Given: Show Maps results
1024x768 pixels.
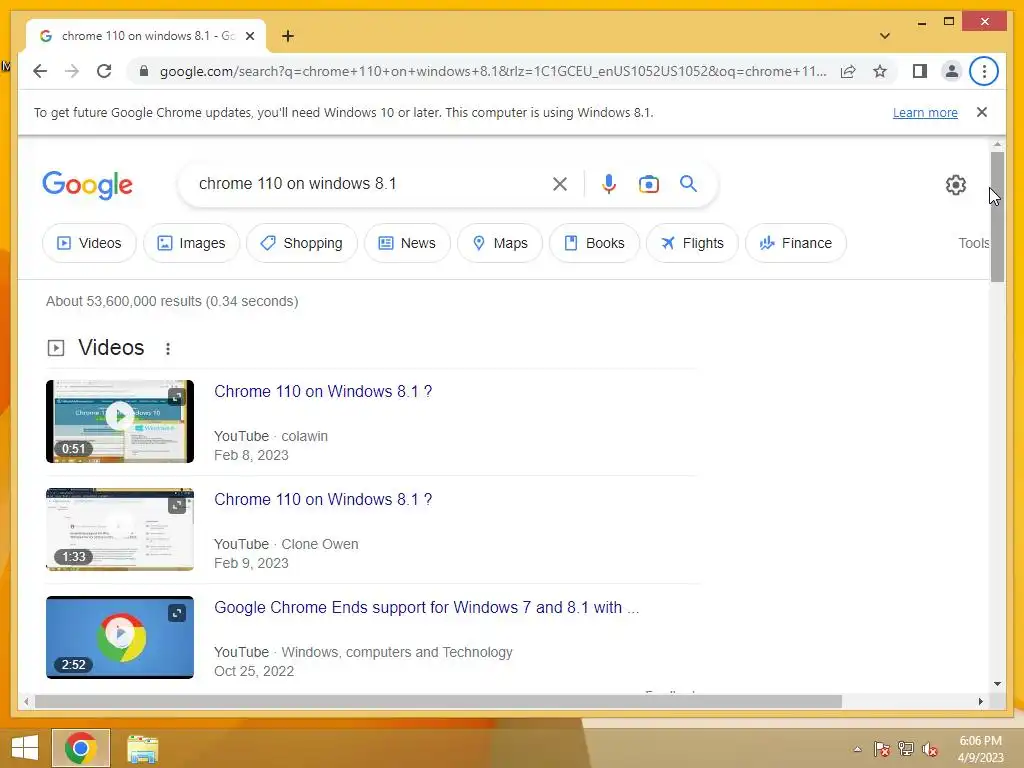Looking at the screenshot, I should (500, 243).
